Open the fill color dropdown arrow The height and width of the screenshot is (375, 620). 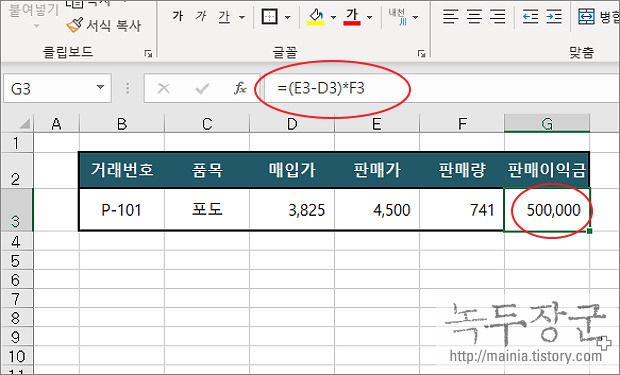click(333, 17)
